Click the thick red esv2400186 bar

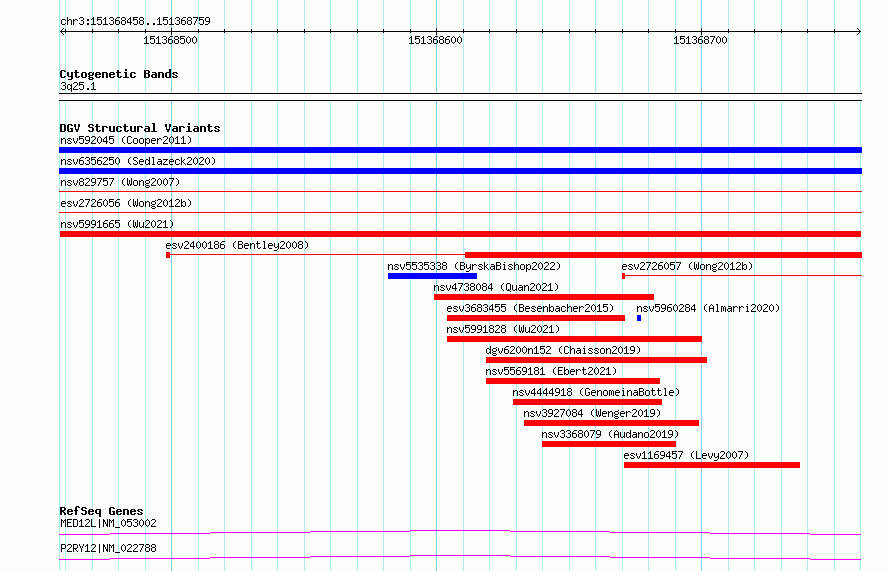(x=663, y=255)
